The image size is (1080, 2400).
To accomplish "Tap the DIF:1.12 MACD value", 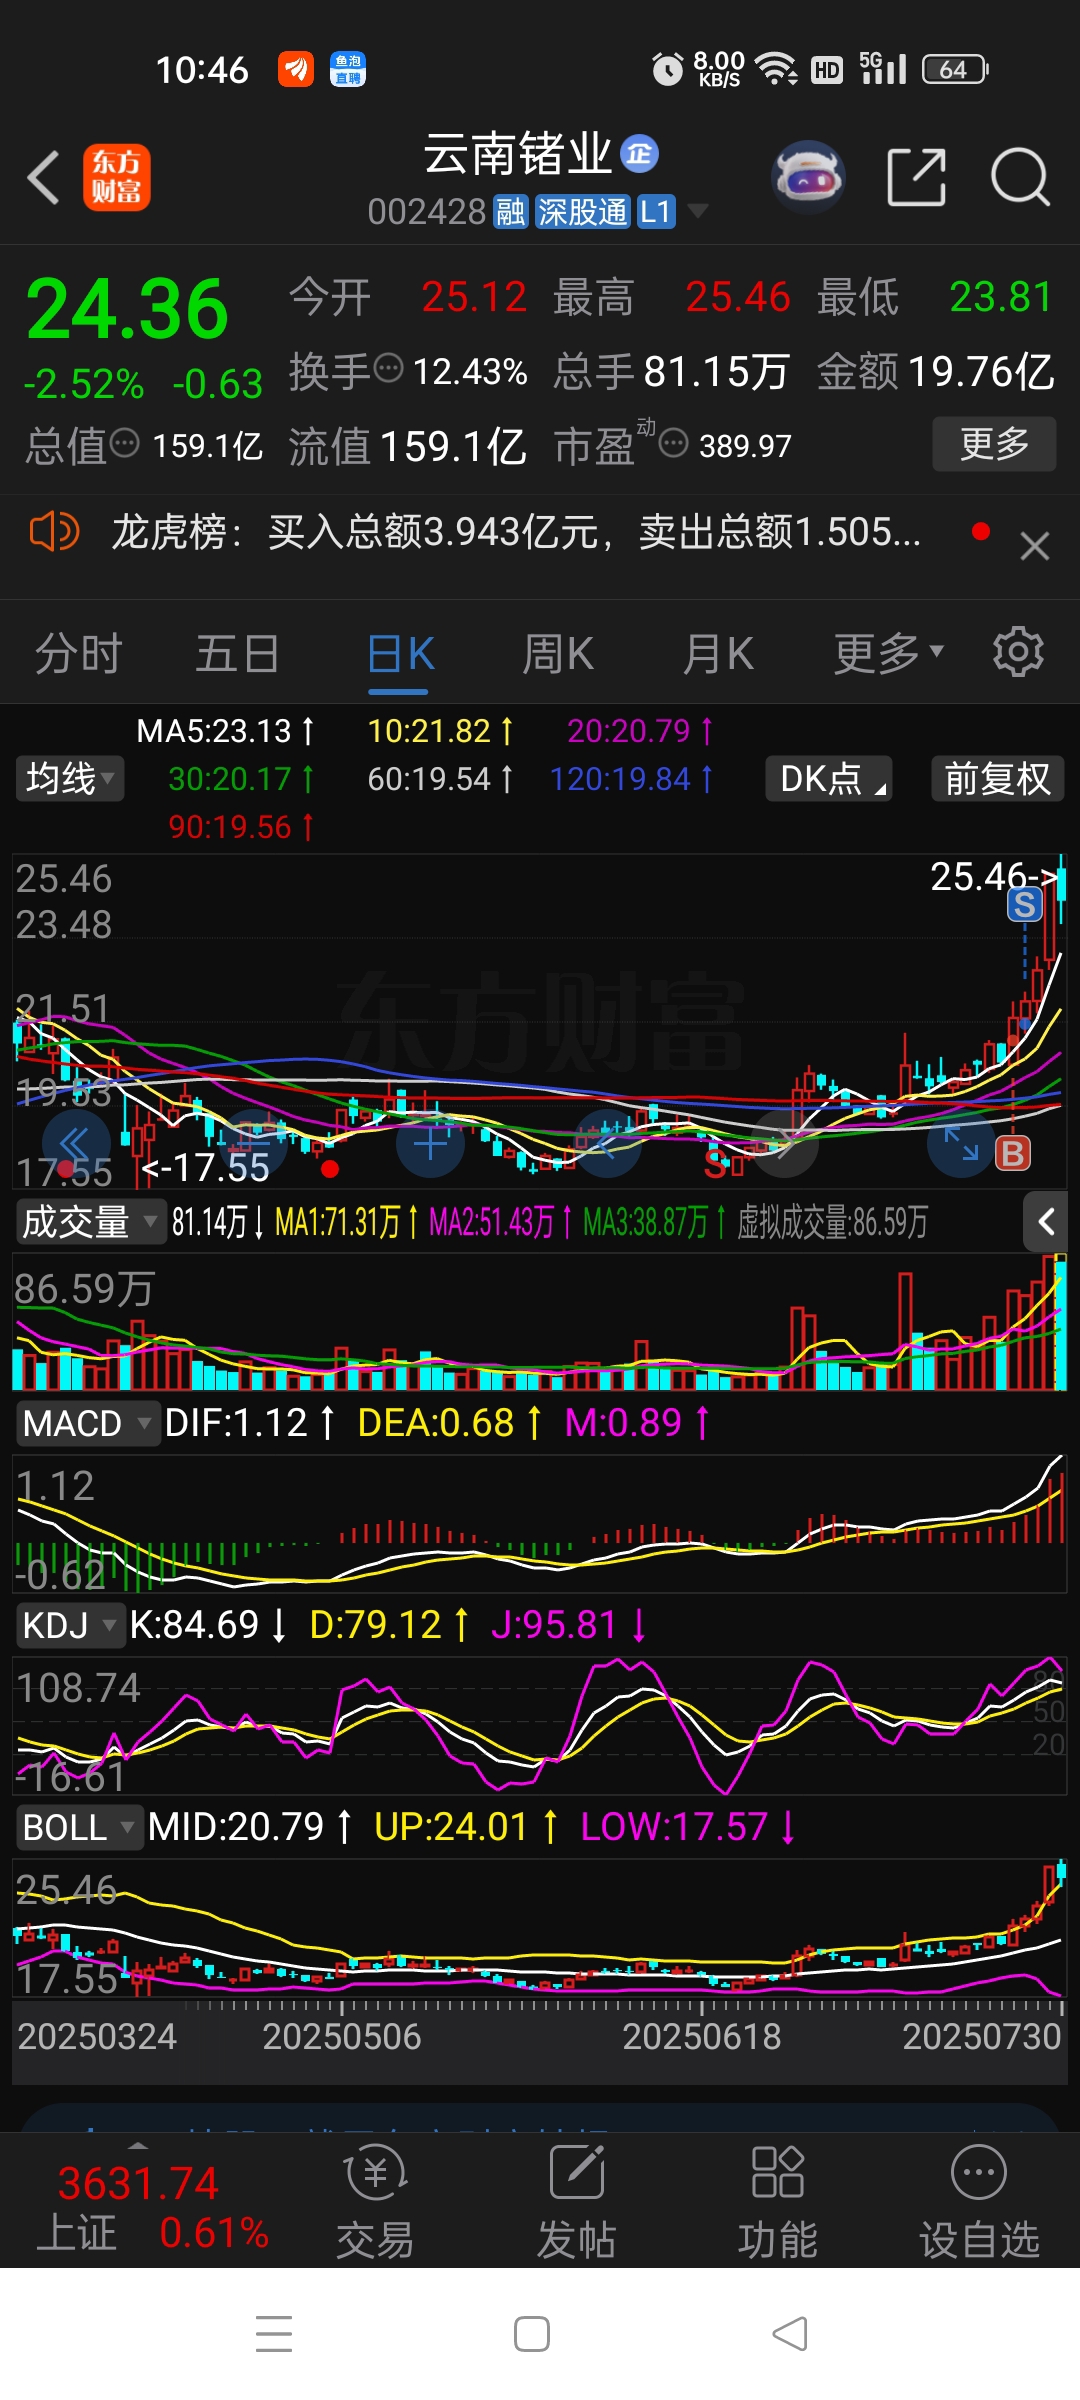I will [250, 1423].
